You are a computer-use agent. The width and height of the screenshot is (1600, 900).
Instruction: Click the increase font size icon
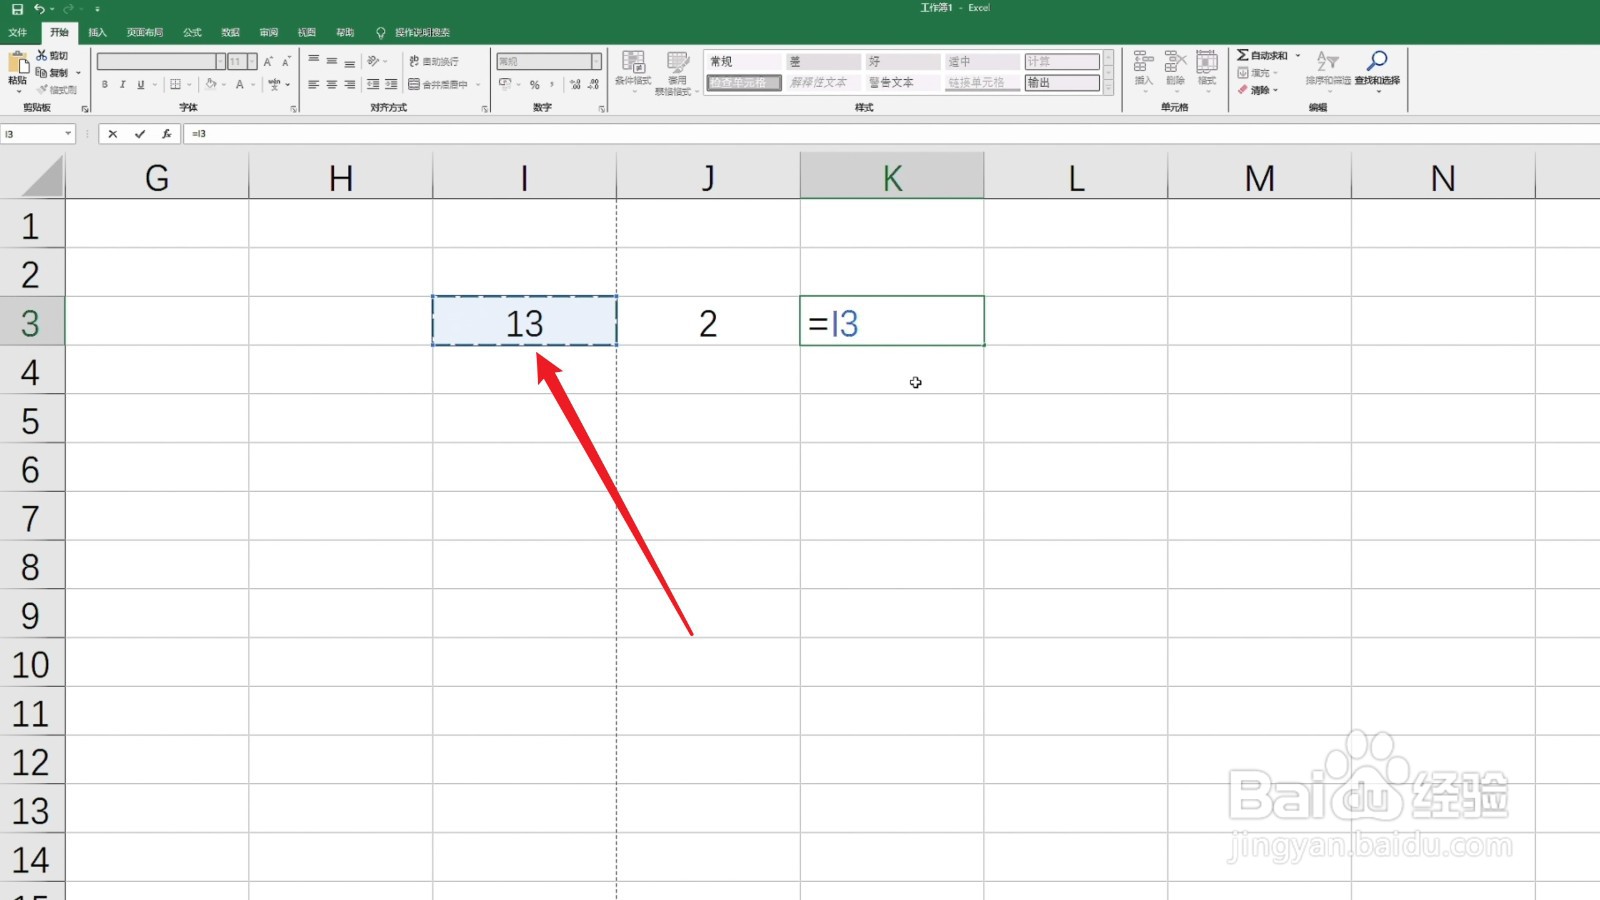coord(268,61)
